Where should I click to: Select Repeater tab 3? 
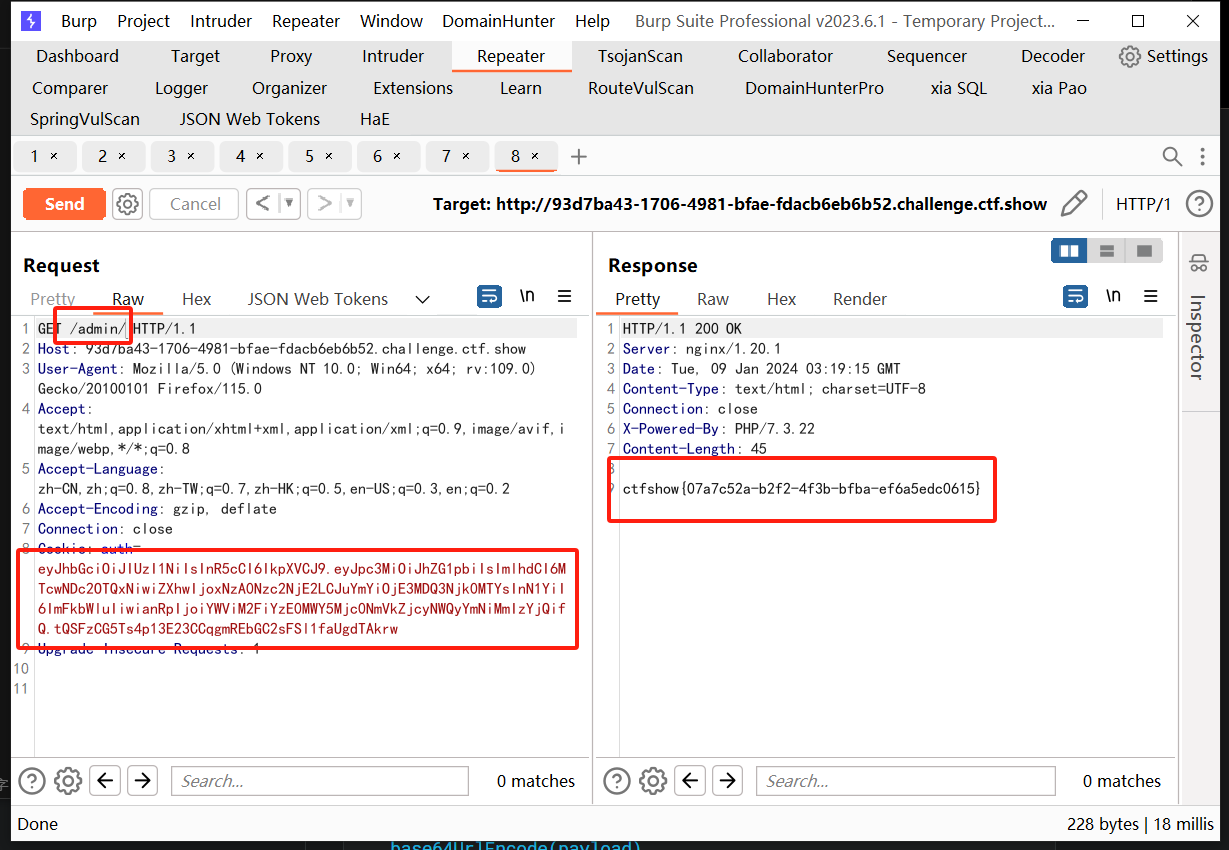pyautogui.click(x=181, y=156)
